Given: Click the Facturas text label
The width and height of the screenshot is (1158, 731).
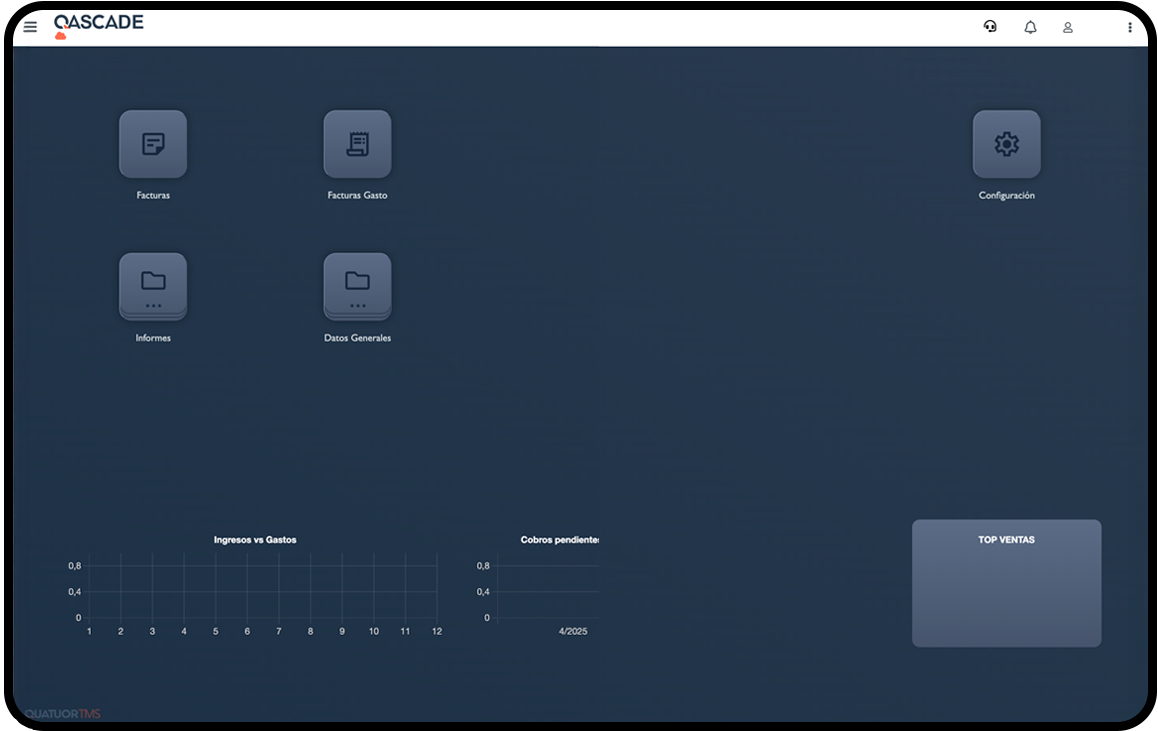Looking at the screenshot, I should [x=153, y=196].
